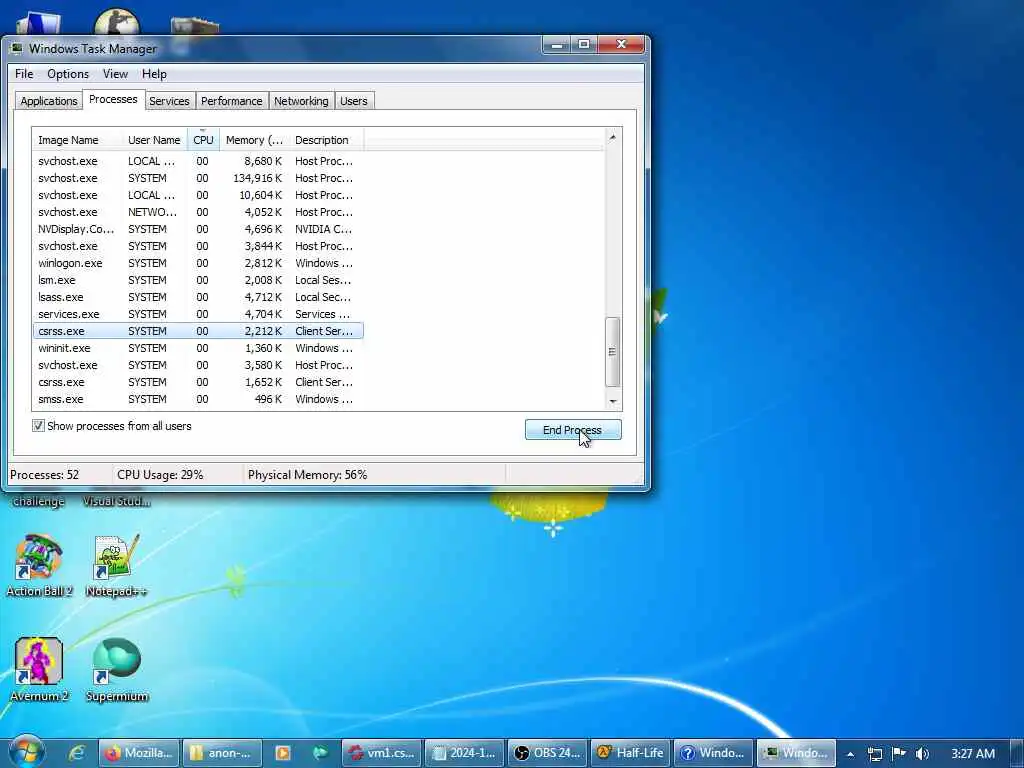Select the NVDisplay.Co... process row
The width and height of the screenshot is (1024, 768).
click(197, 229)
